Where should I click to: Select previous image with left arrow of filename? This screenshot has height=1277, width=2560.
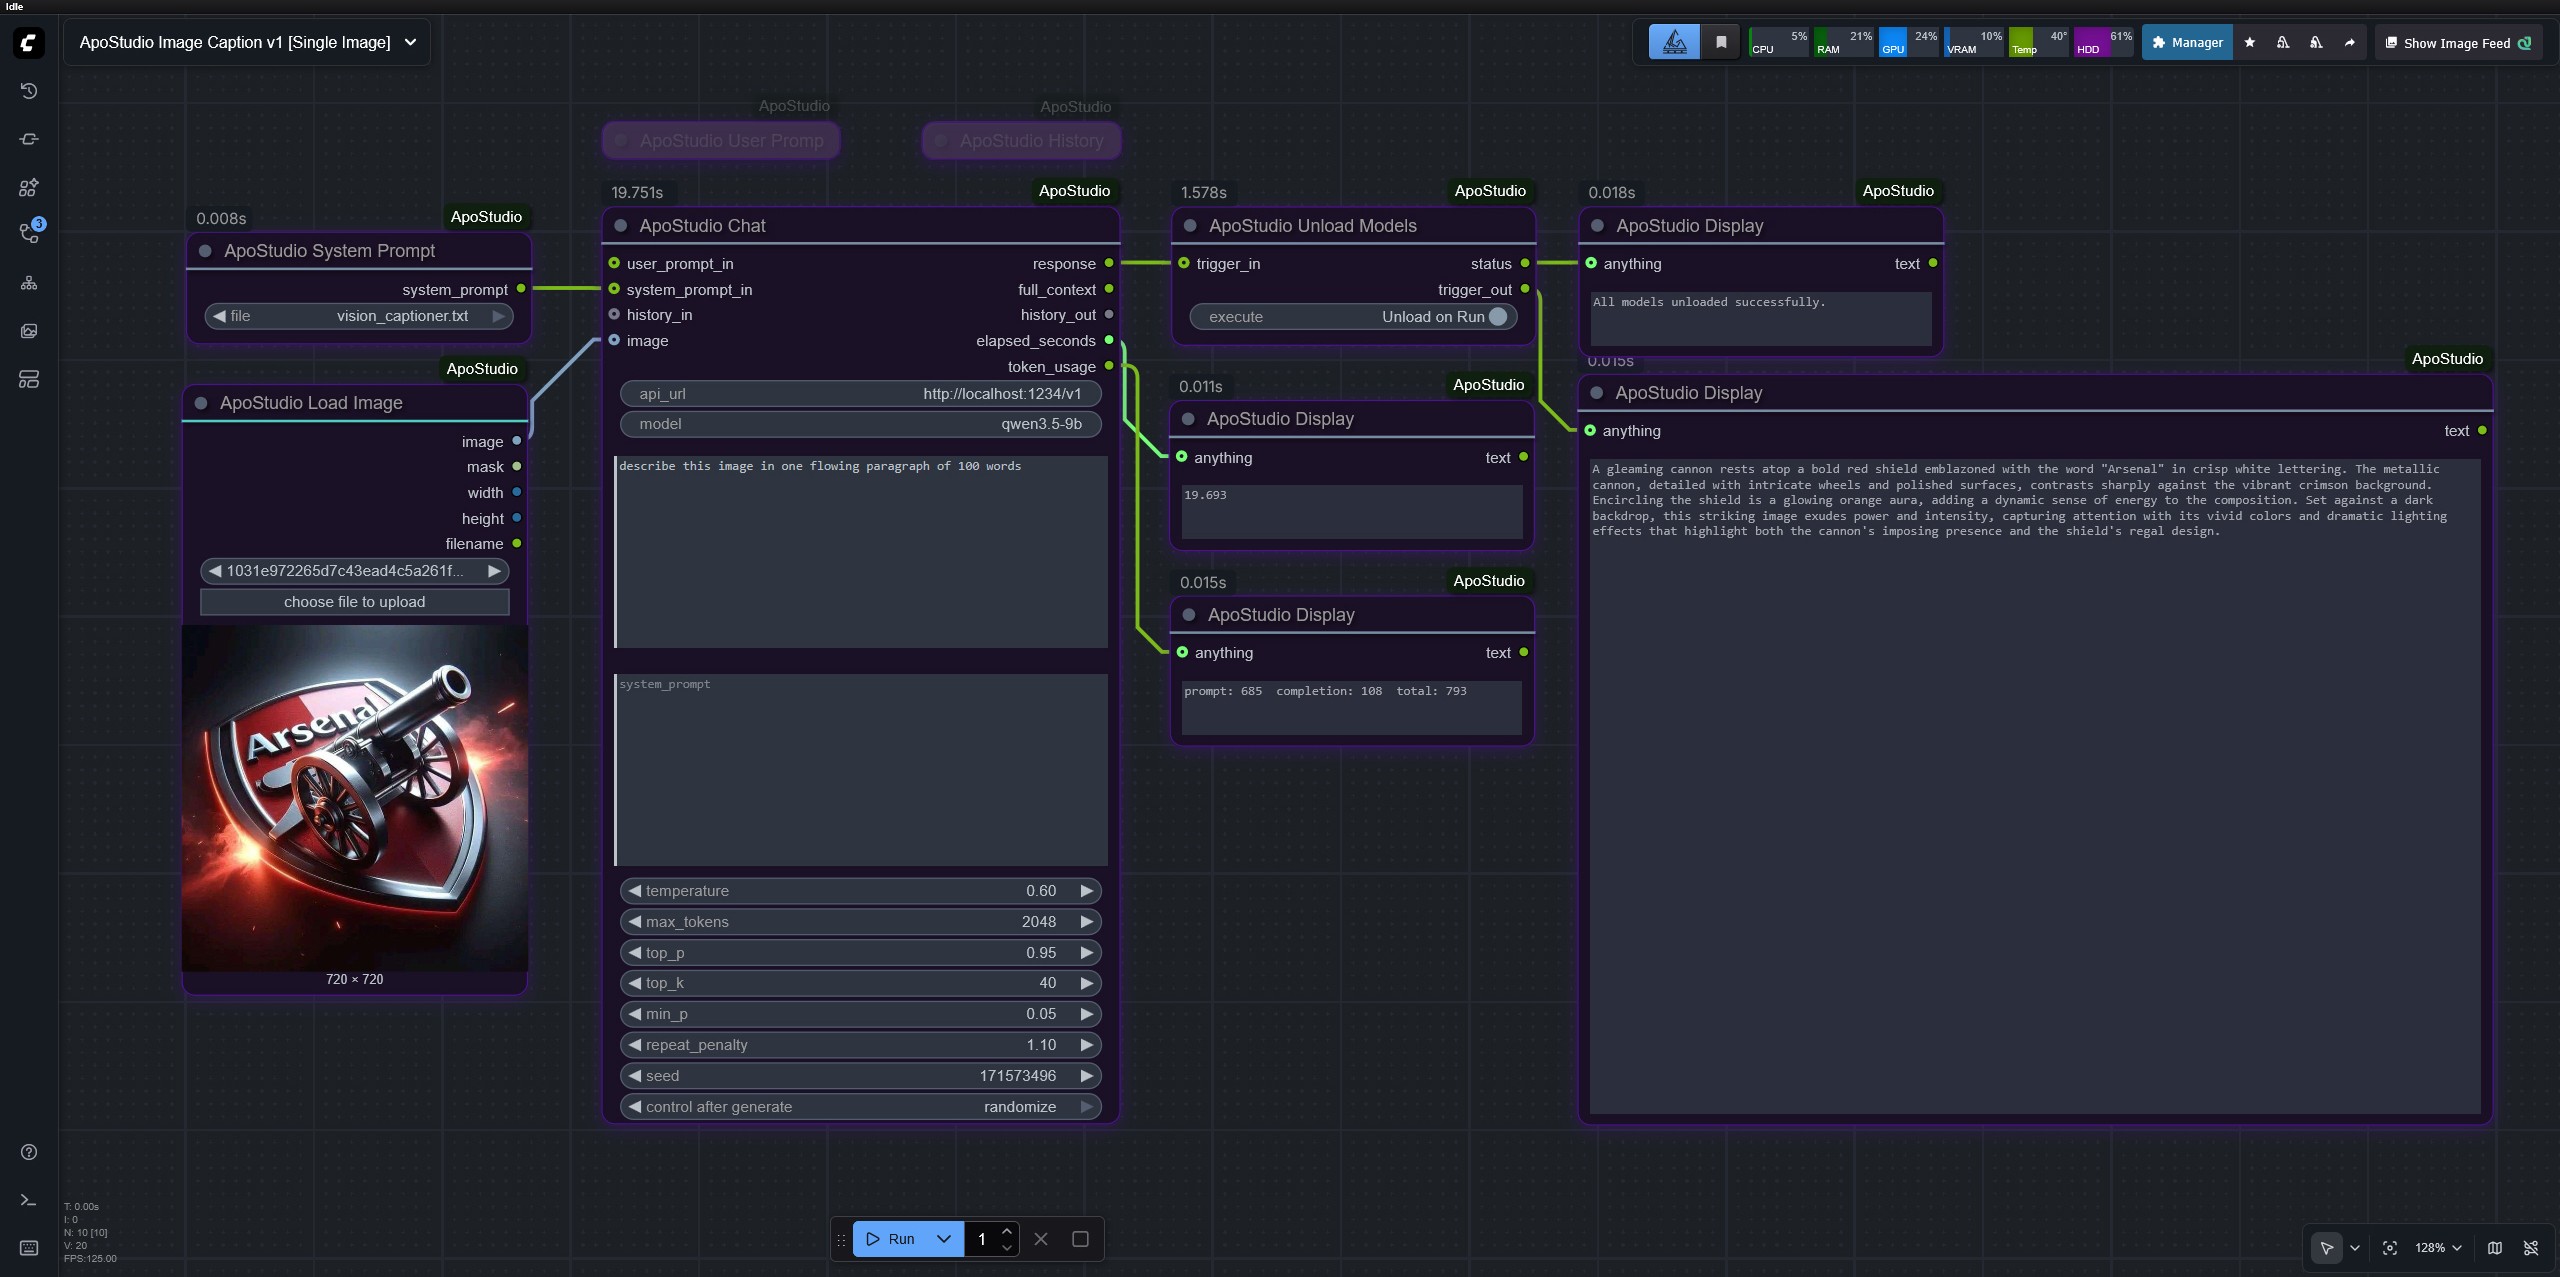point(215,571)
